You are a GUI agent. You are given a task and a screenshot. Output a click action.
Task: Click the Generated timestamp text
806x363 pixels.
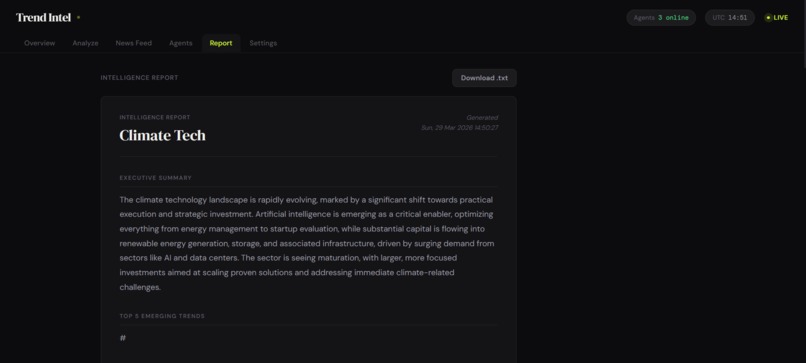(460, 122)
